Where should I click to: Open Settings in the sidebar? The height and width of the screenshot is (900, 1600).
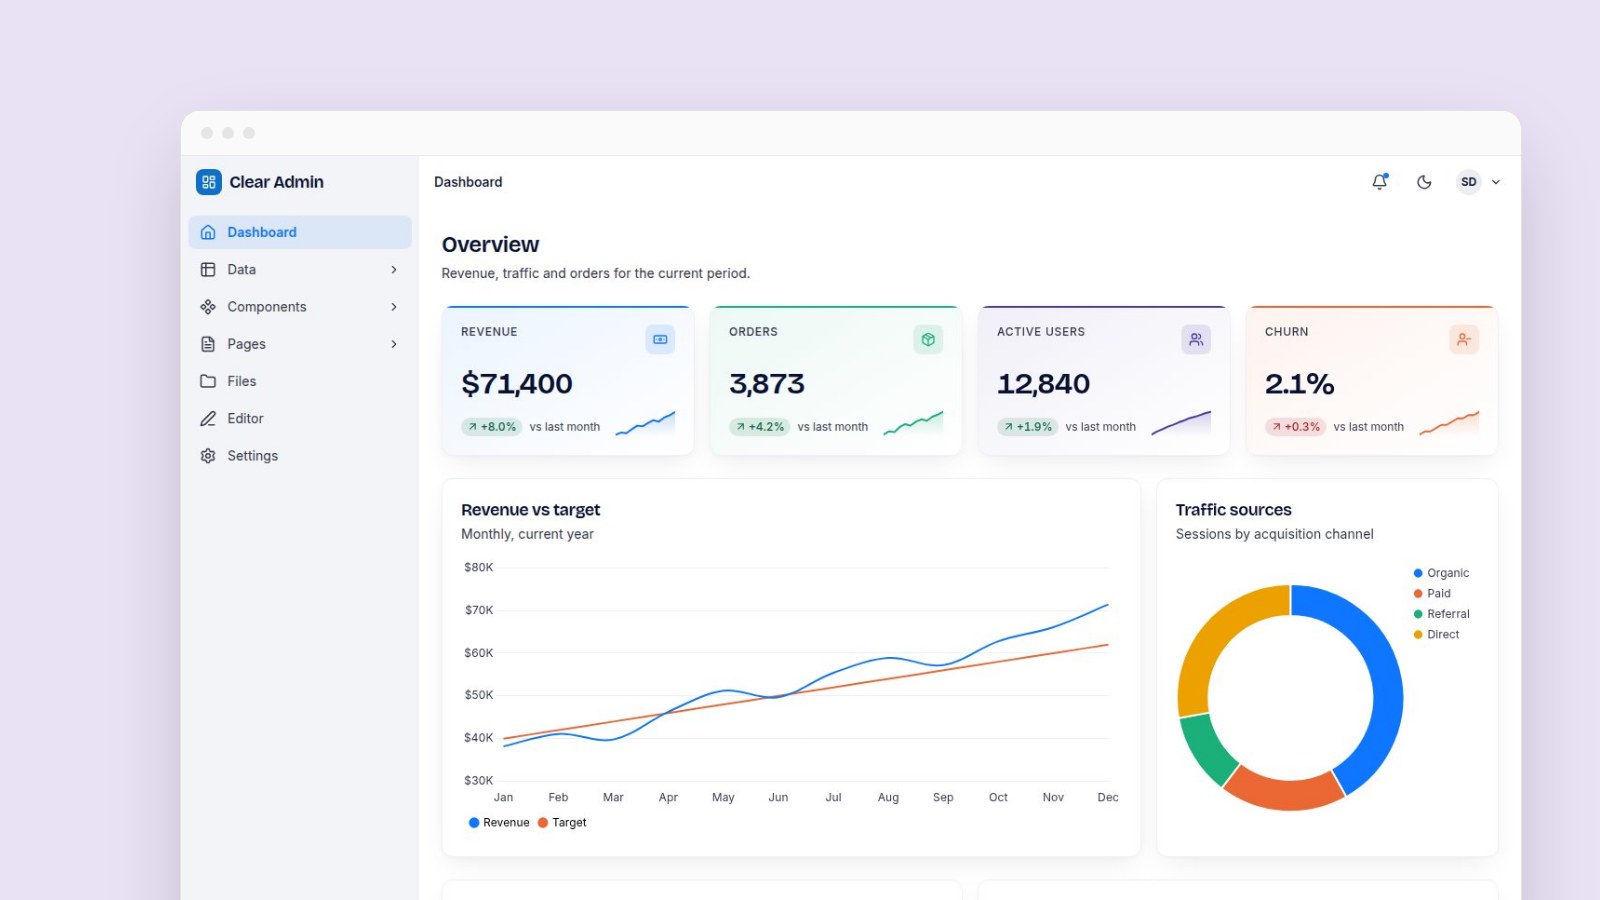(300, 455)
